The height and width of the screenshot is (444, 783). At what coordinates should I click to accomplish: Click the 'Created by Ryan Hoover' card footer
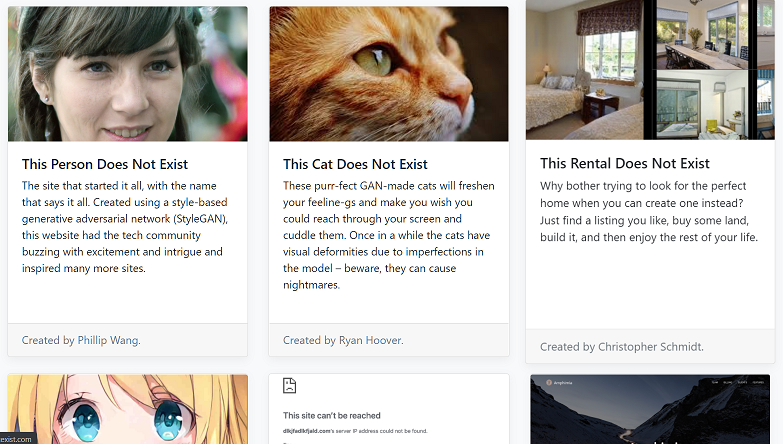coord(389,340)
